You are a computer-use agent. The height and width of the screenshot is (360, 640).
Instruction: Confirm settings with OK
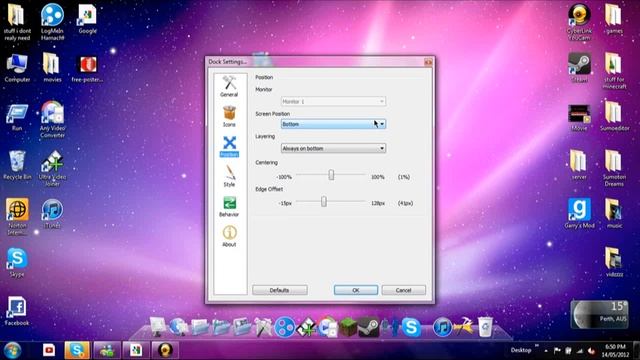(x=356, y=290)
